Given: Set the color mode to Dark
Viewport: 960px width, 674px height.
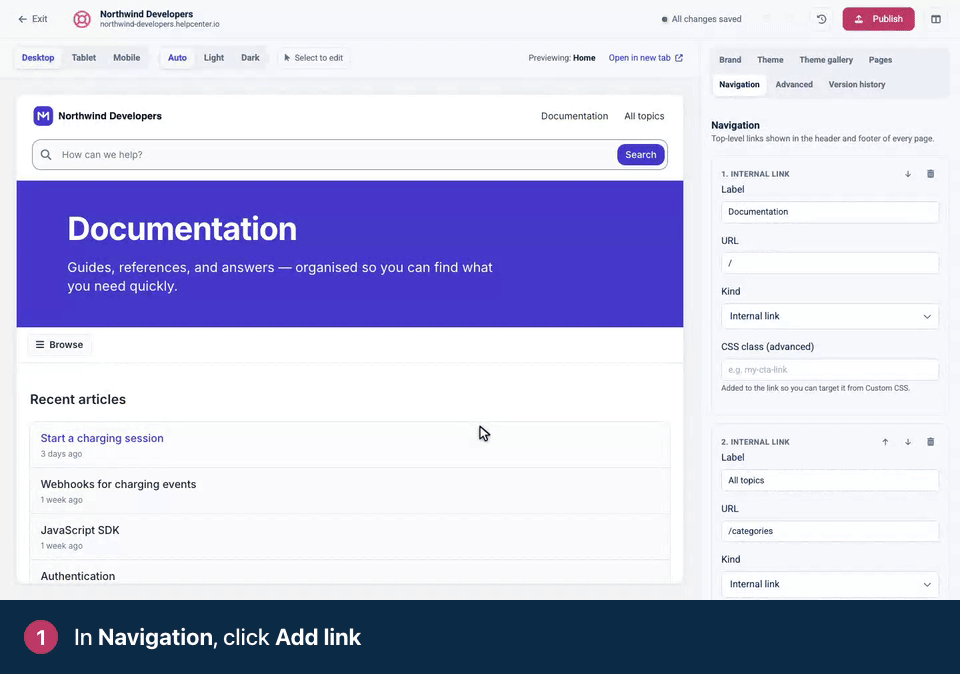Looking at the screenshot, I should coord(250,58).
